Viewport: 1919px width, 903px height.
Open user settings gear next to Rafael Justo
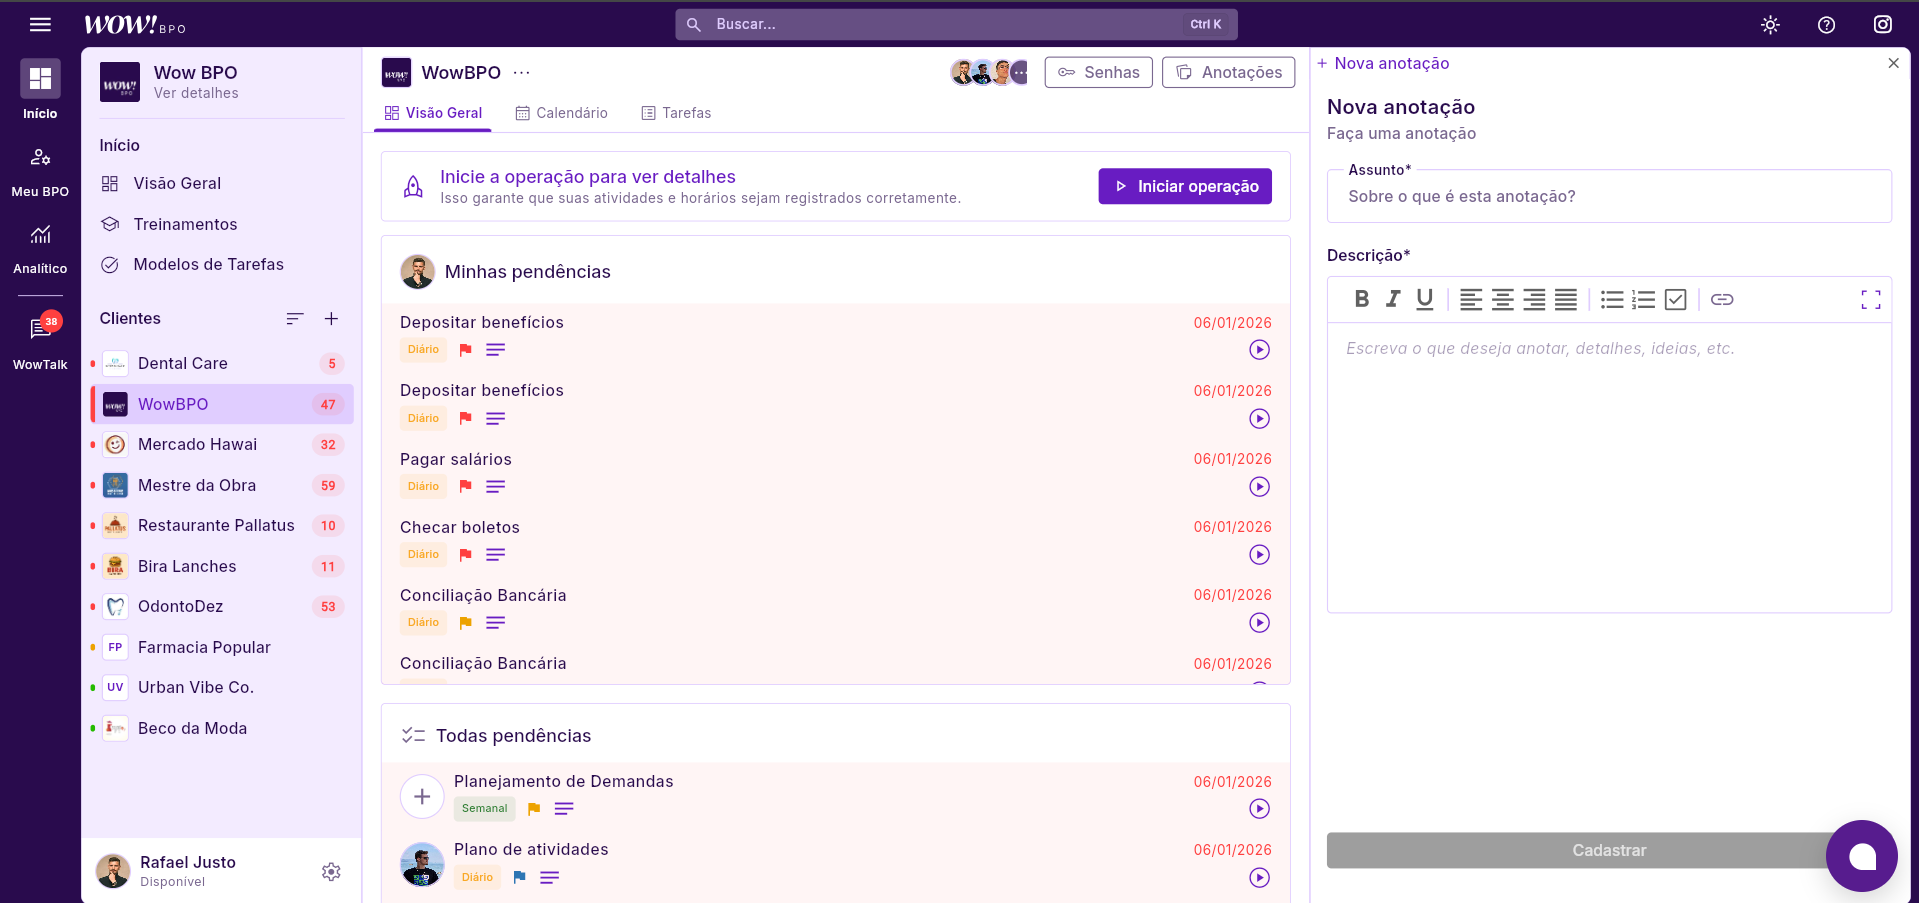(331, 872)
